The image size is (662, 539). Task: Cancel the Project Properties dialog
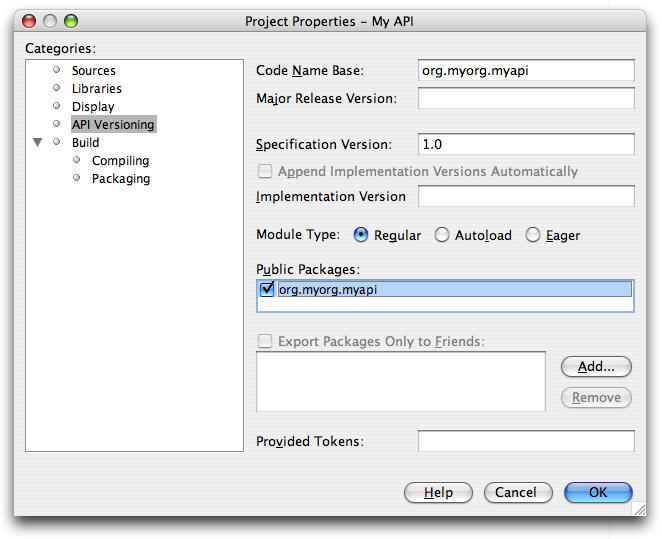coord(517,492)
